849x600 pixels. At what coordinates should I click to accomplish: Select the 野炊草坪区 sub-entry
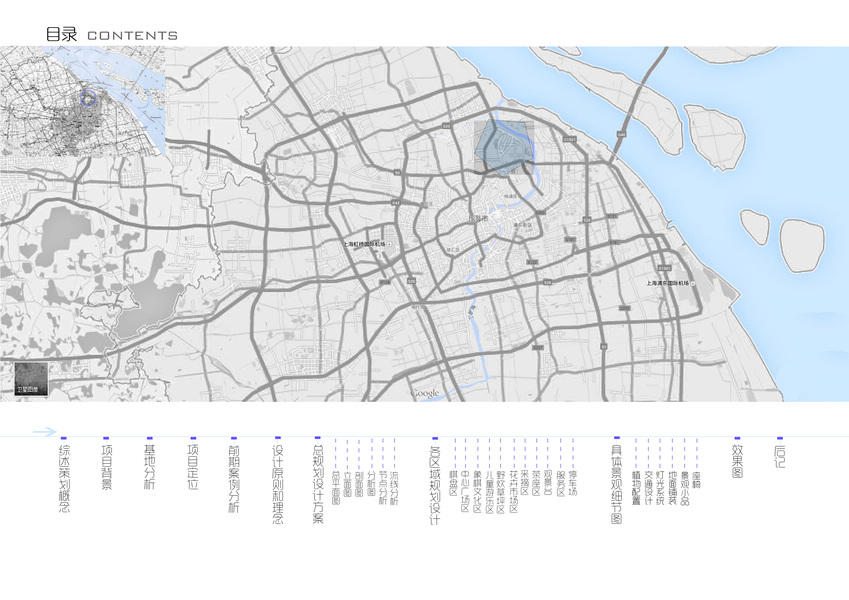(x=501, y=492)
